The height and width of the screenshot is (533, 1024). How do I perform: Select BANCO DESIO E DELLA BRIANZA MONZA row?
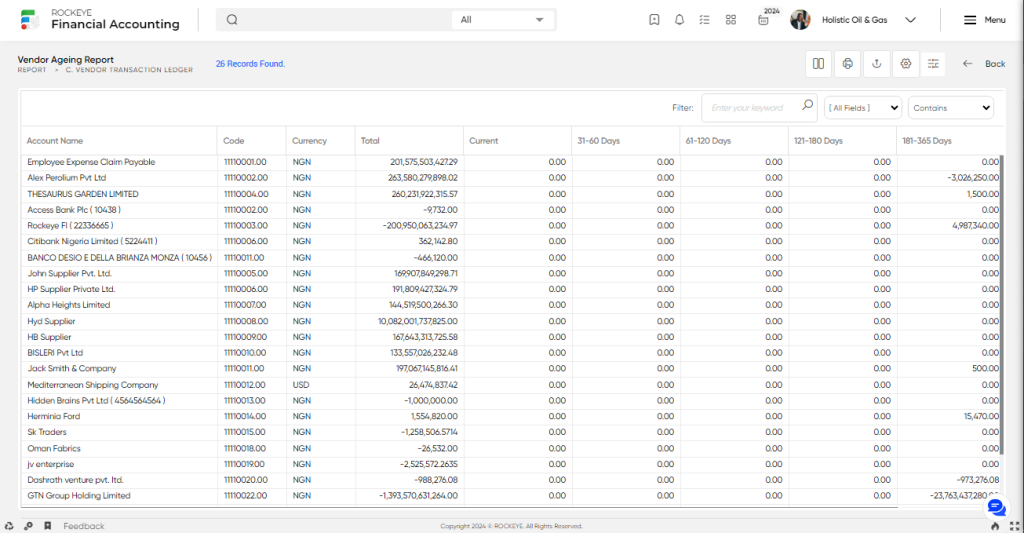pyautogui.click(x=511, y=257)
